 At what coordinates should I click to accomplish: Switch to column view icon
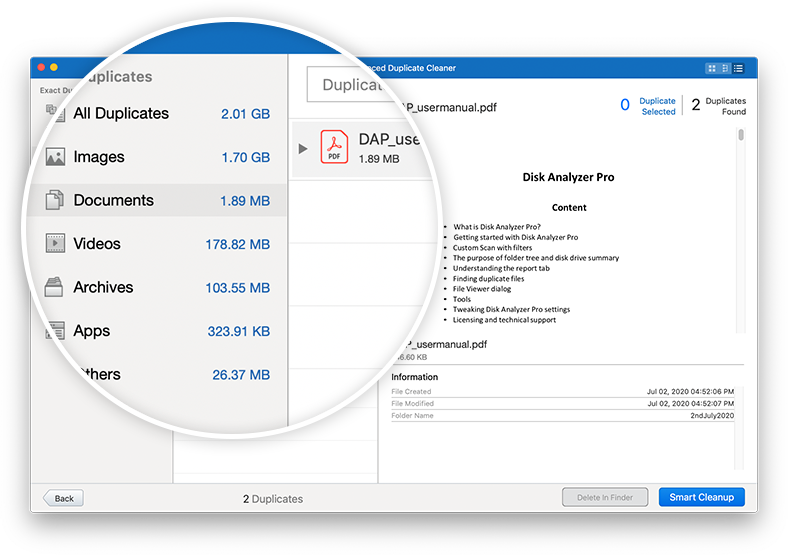click(x=725, y=68)
